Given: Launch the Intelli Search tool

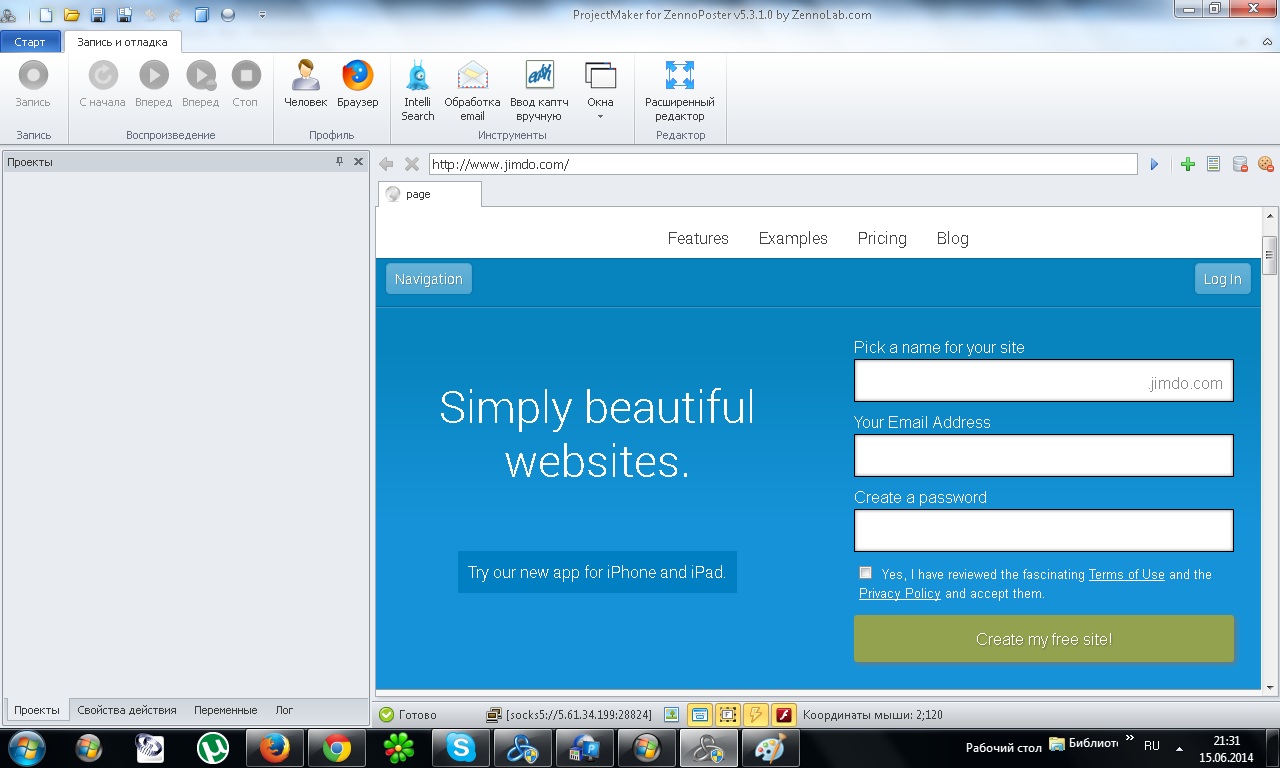Looking at the screenshot, I should pos(418,90).
